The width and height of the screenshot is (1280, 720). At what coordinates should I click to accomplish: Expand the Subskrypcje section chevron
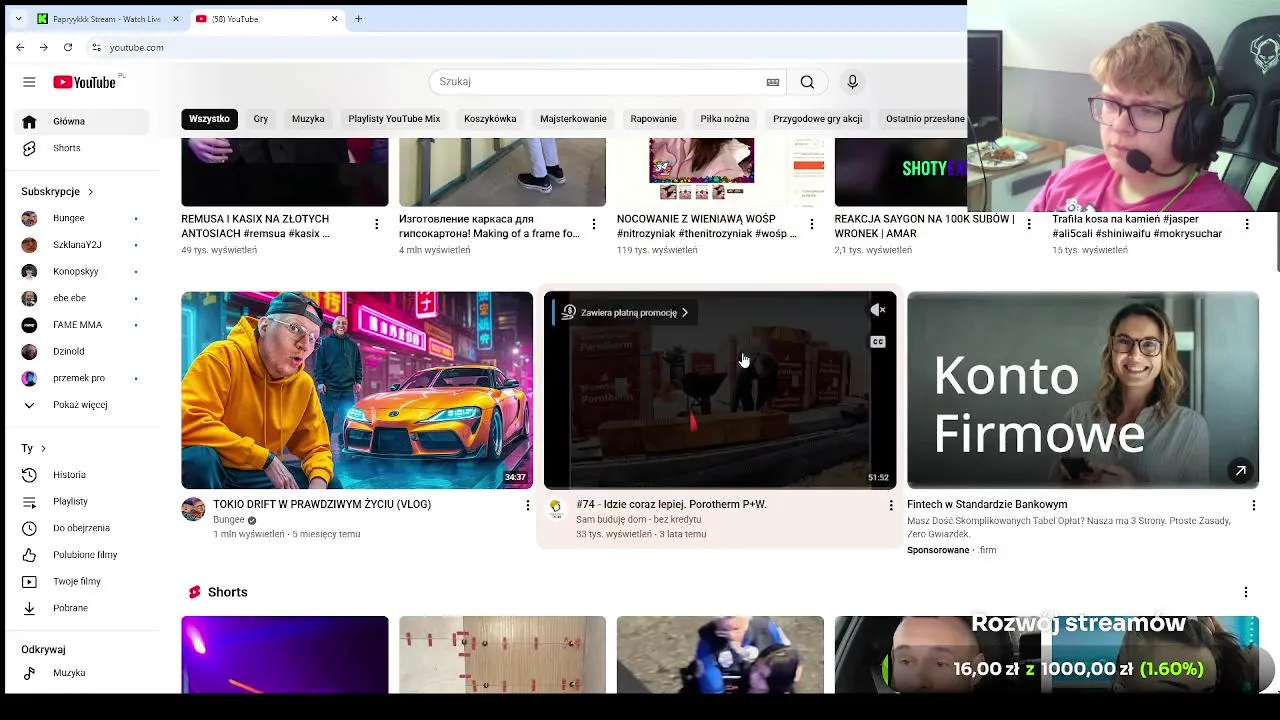click(90, 191)
